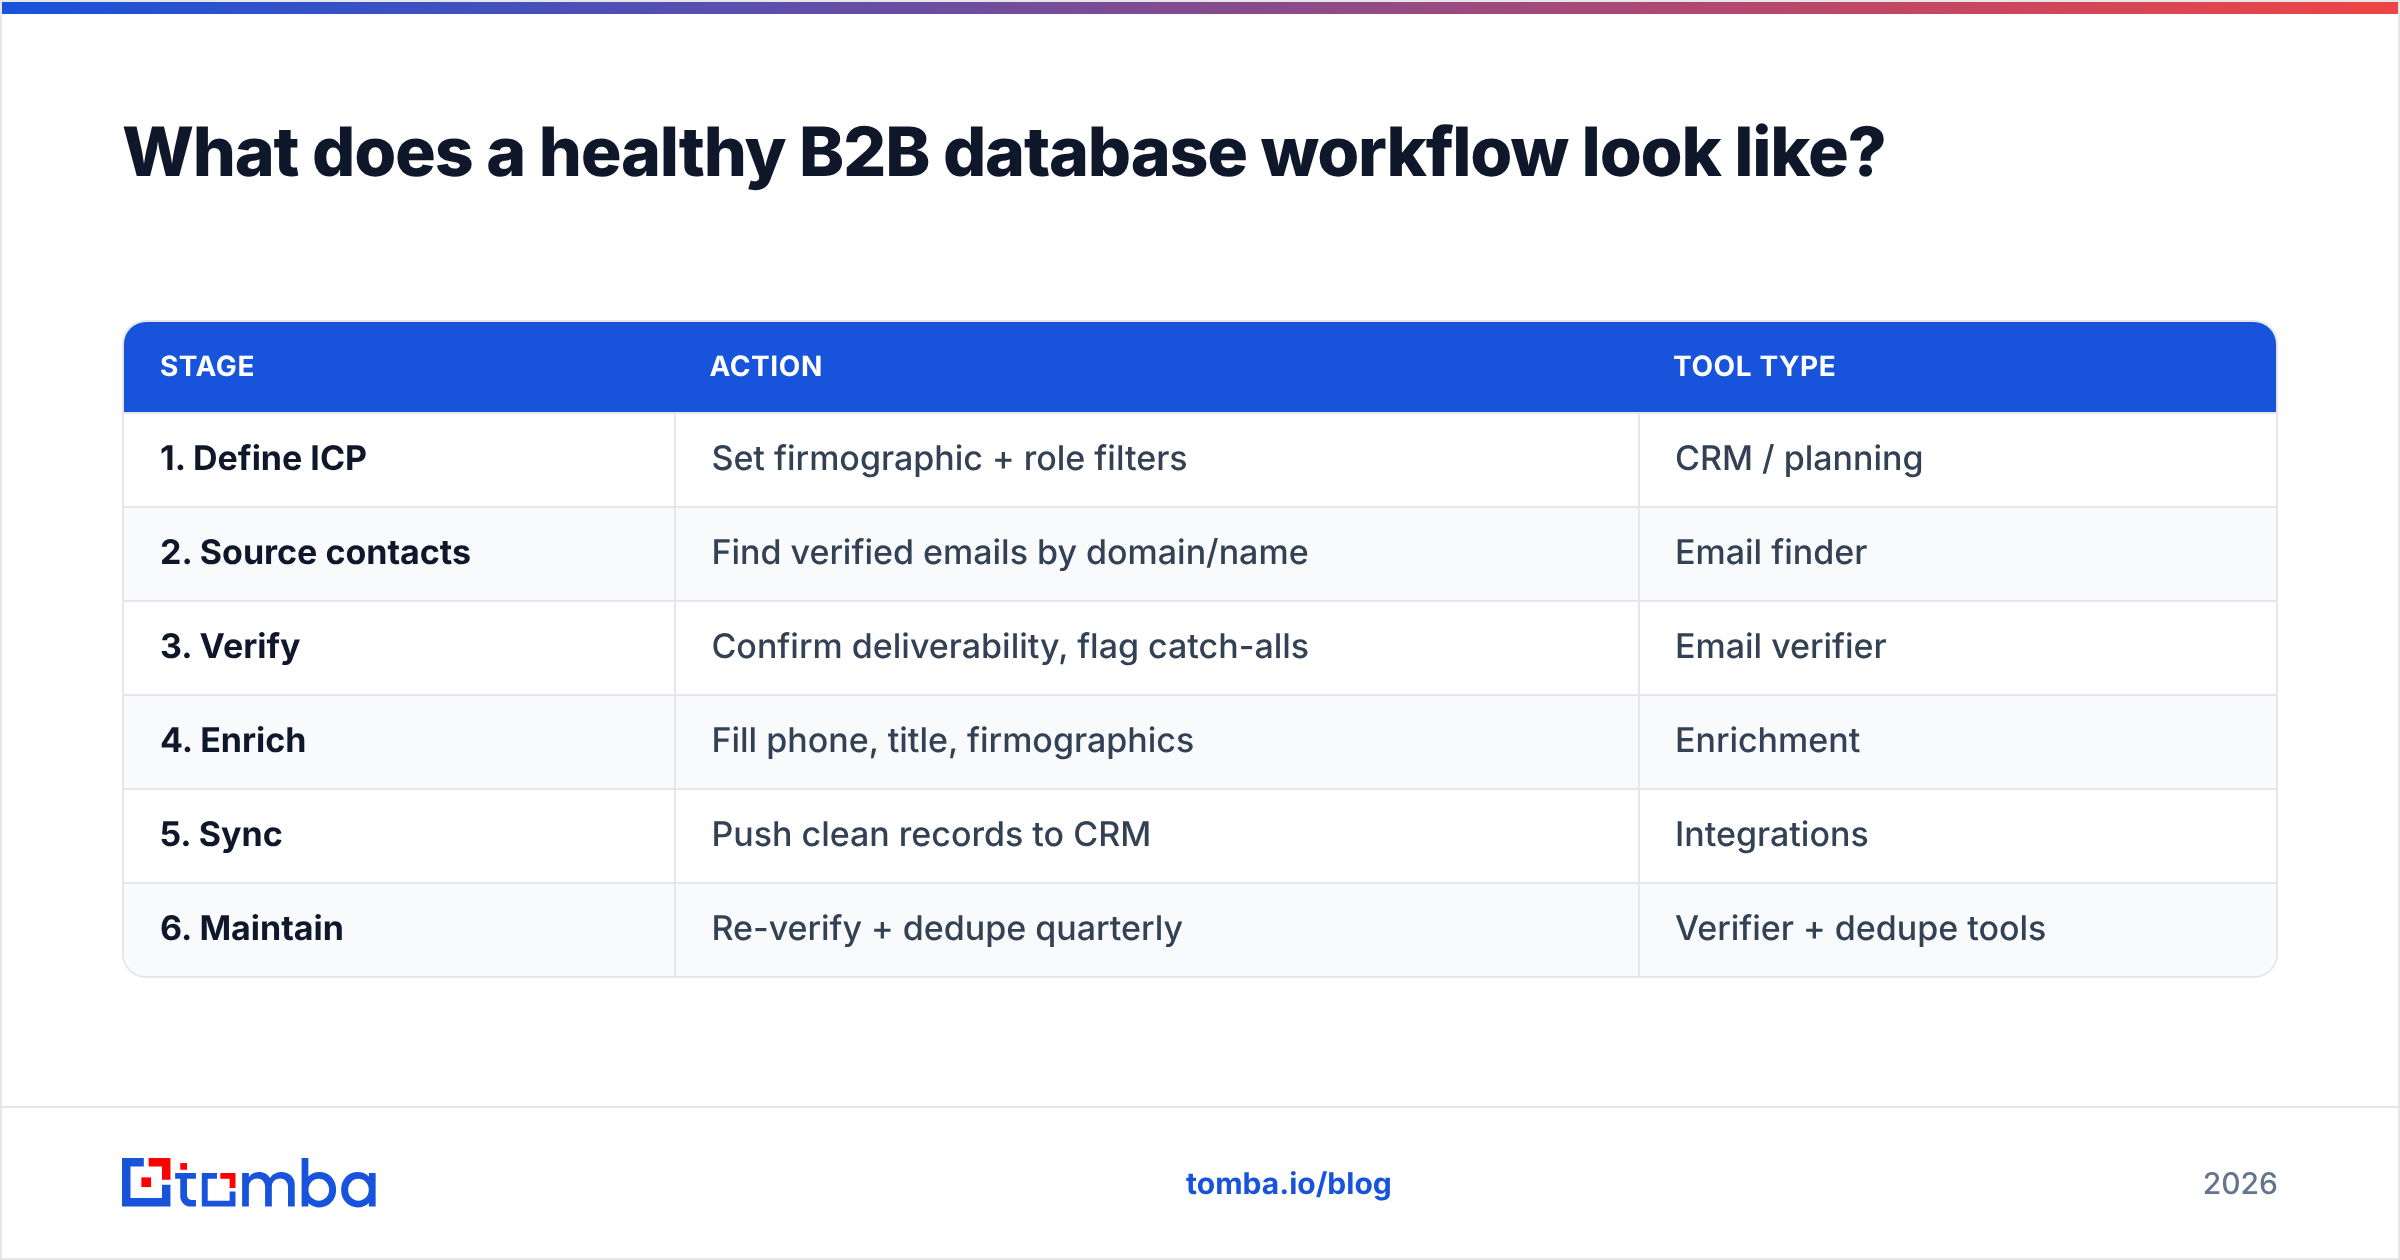Click 'Find verified emails by domain/name' cell

(1157, 553)
